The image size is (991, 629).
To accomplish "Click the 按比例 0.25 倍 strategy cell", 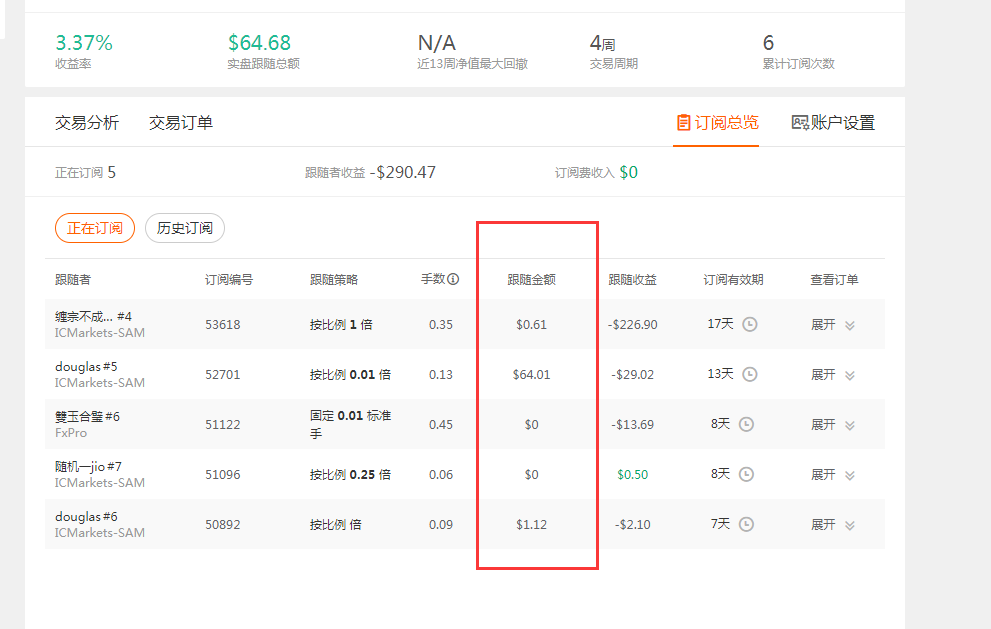I will coord(350,474).
